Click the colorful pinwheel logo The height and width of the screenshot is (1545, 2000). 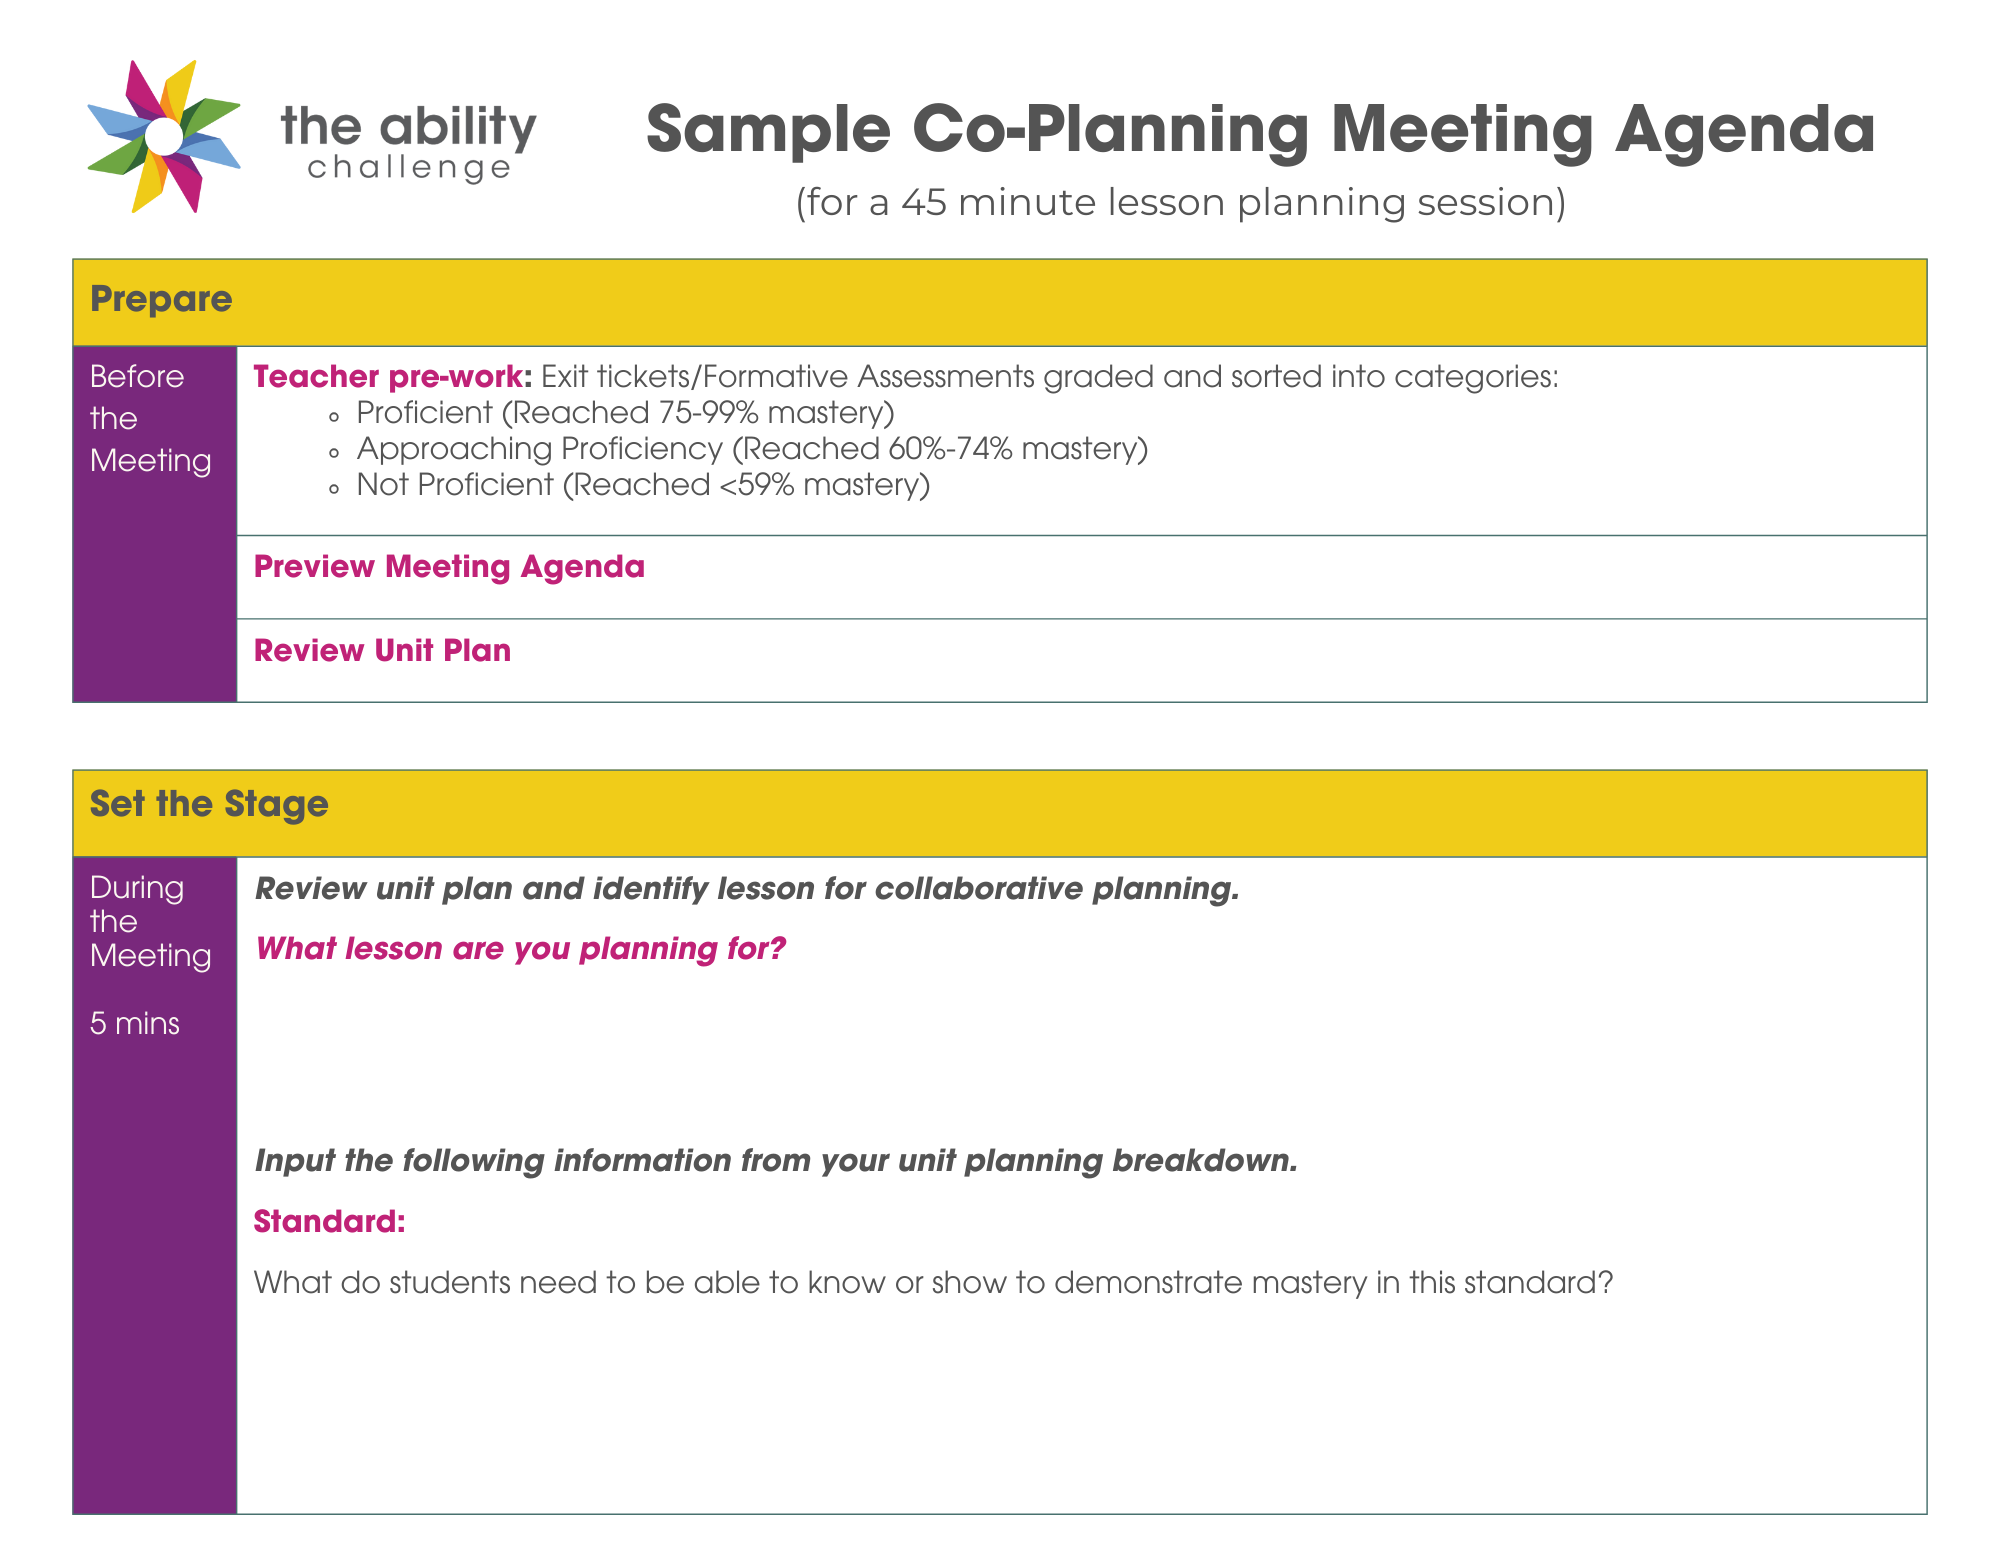(164, 136)
